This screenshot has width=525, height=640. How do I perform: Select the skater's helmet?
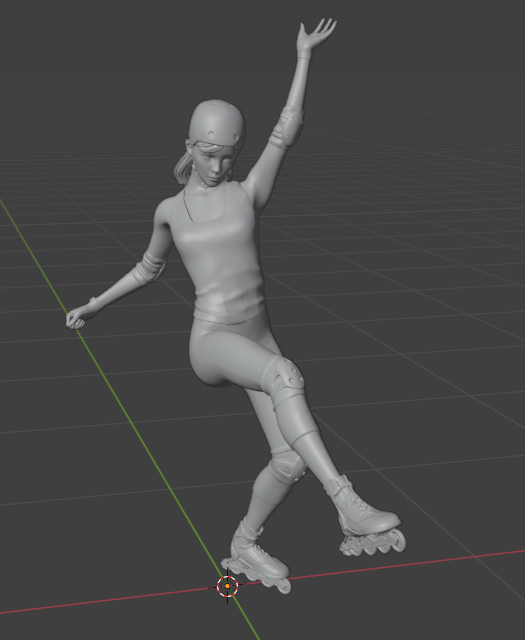tap(217, 122)
